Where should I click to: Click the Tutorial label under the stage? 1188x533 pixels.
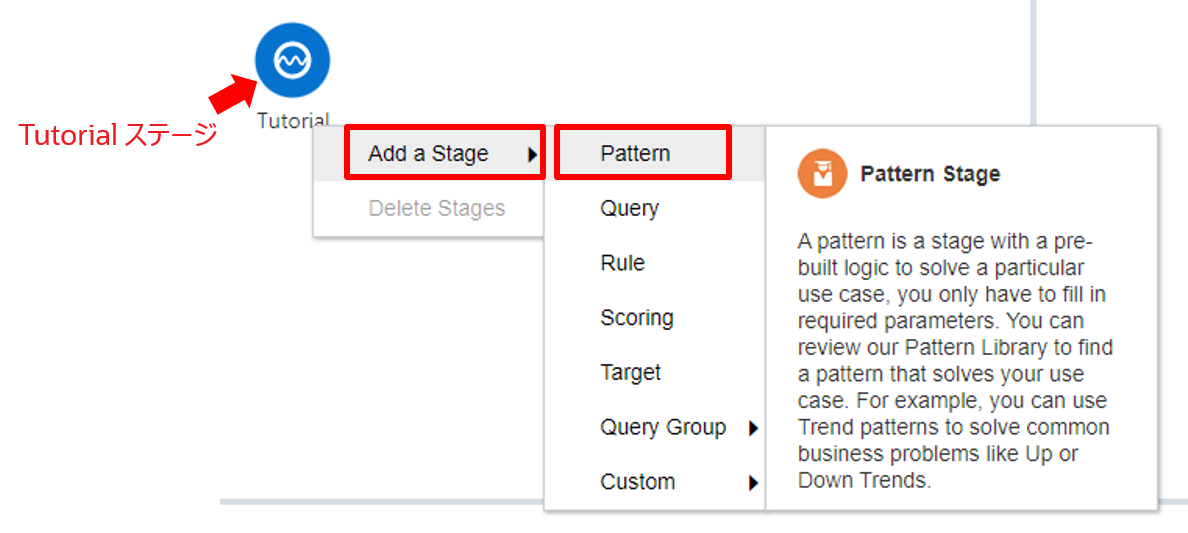[x=292, y=121]
